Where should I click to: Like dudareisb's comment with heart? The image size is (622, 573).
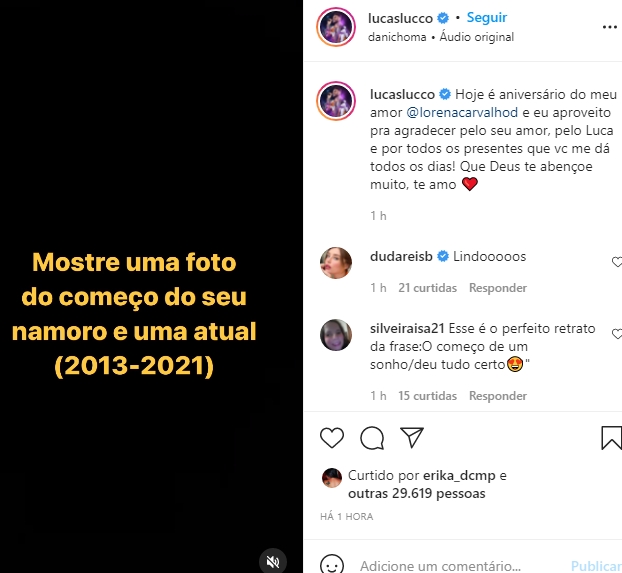click(x=617, y=262)
